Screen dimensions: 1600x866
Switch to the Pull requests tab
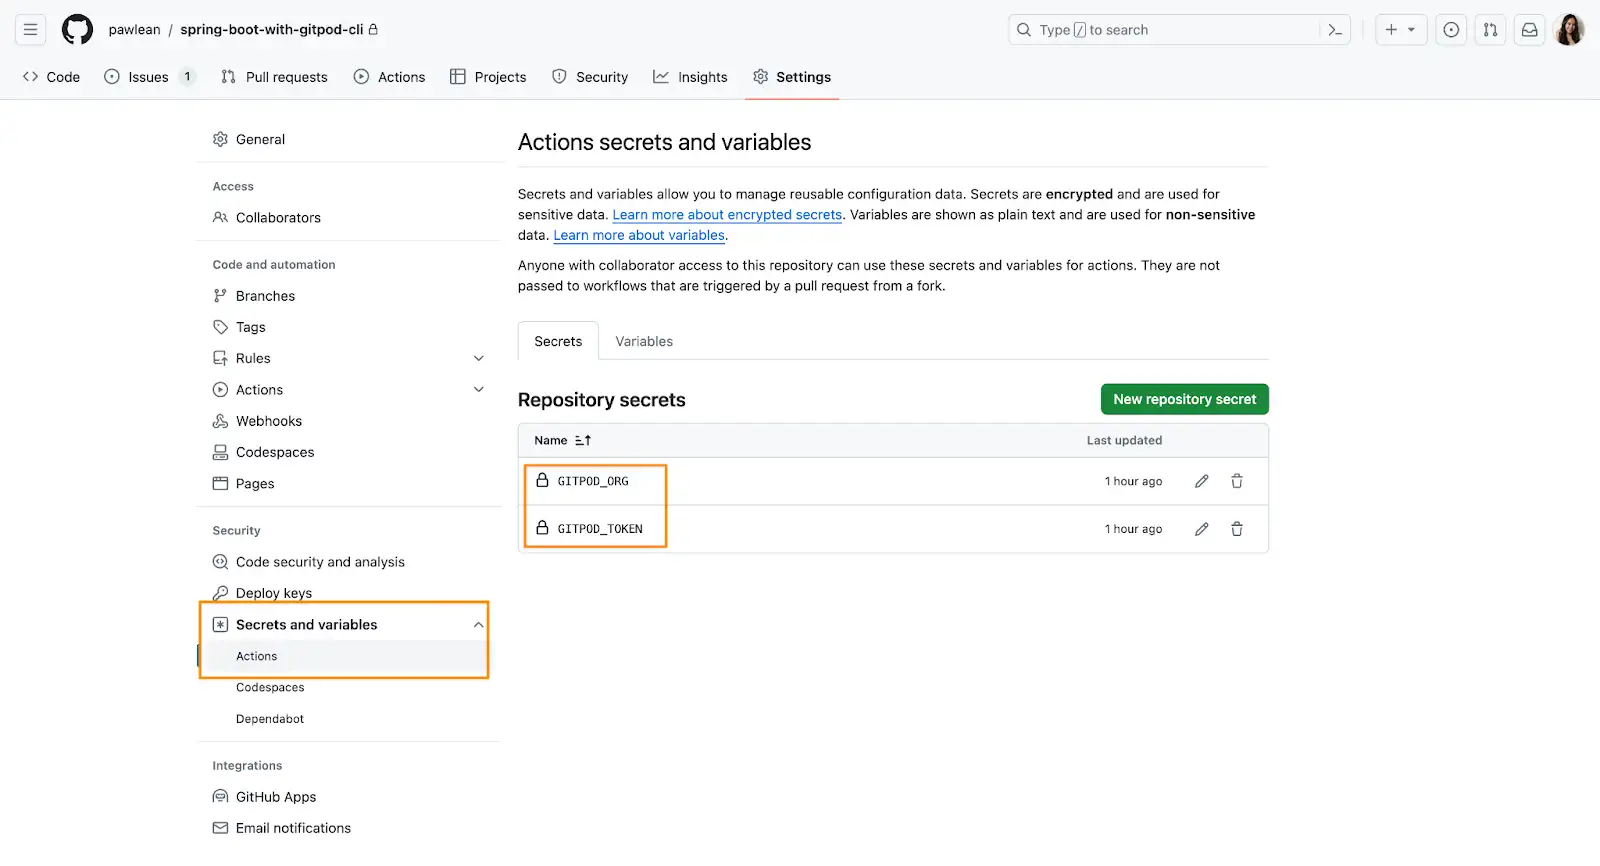274,77
